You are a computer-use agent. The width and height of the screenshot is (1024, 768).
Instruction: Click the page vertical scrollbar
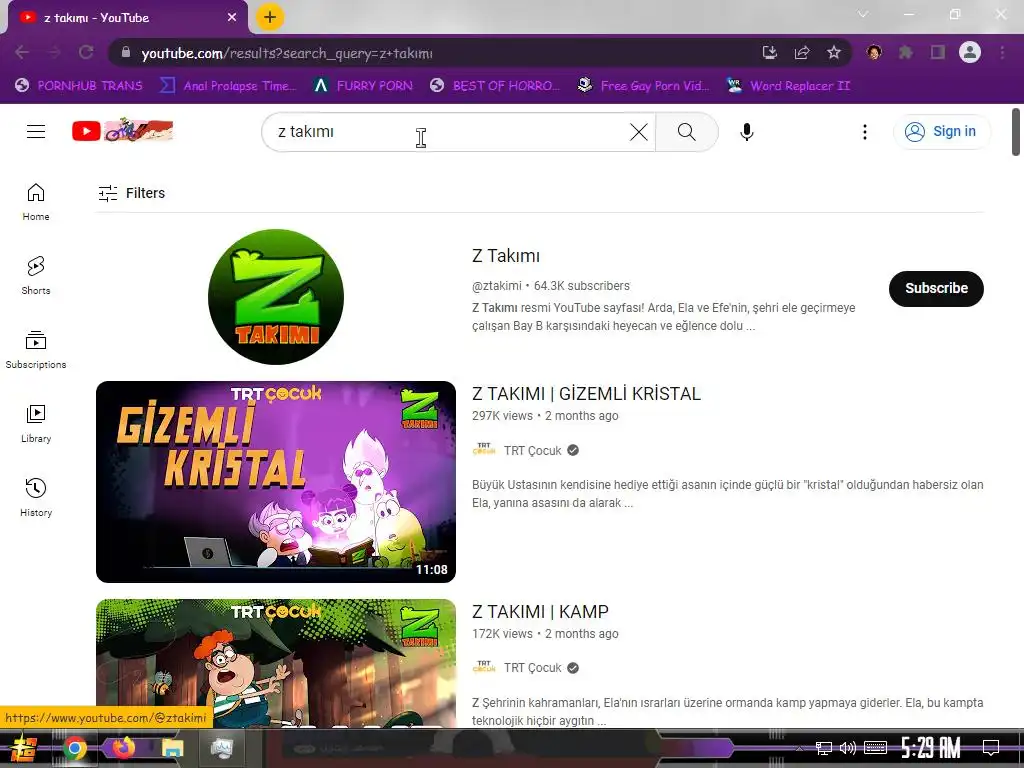pos(1016,132)
